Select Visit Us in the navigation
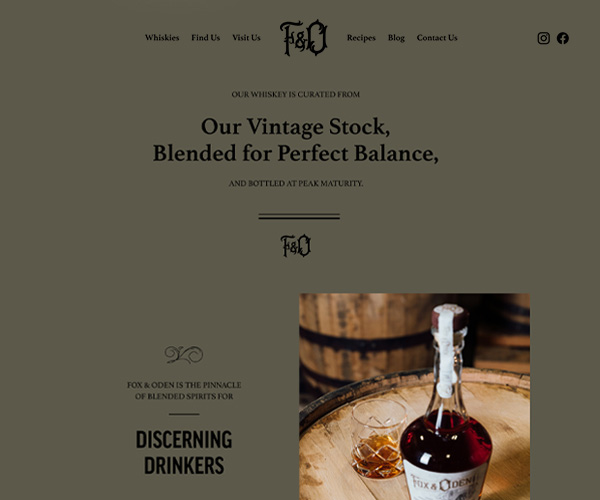 [x=246, y=37]
